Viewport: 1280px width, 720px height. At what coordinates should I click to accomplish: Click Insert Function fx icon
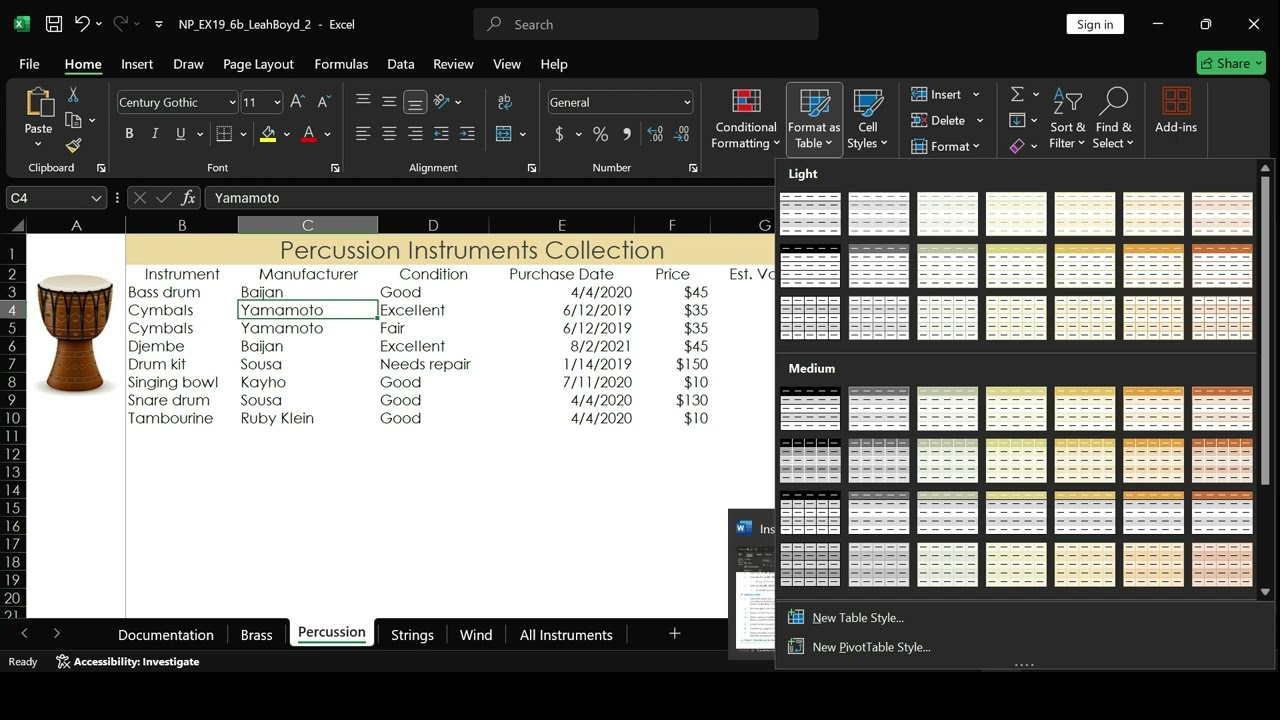tap(188, 198)
